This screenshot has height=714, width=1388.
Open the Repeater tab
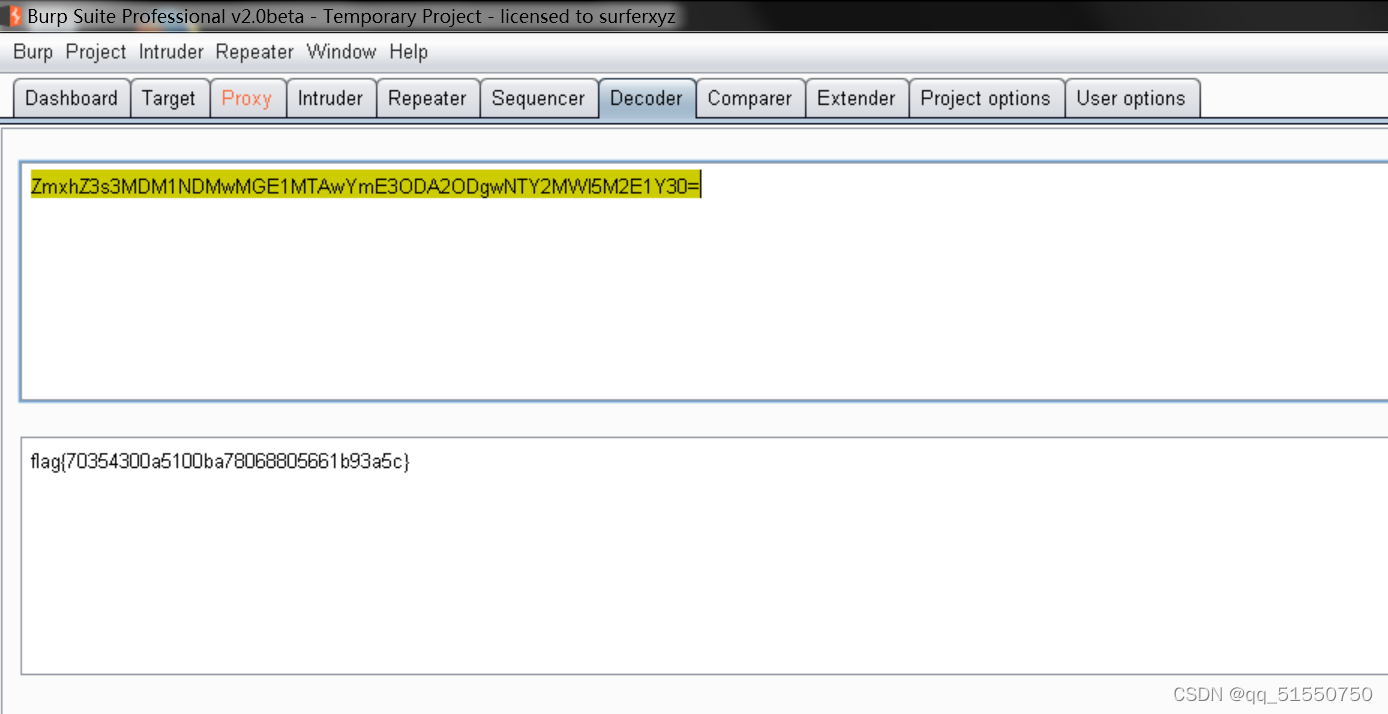pyautogui.click(x=428, y=98)
